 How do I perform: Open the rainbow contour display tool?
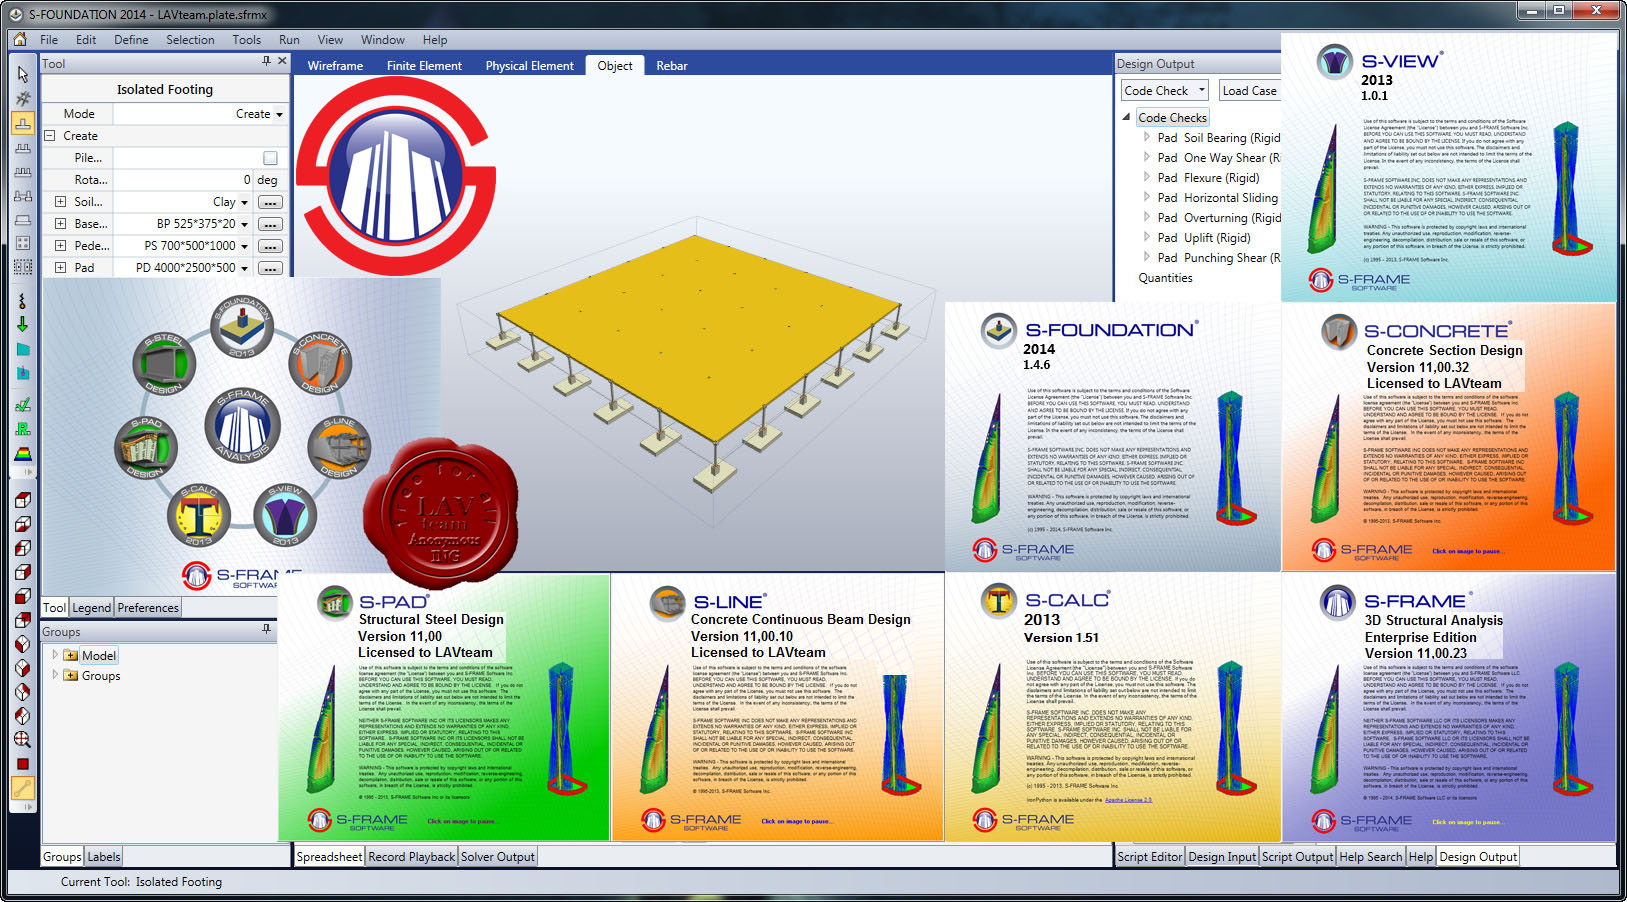pyautogui.click(x=22, y=453)
